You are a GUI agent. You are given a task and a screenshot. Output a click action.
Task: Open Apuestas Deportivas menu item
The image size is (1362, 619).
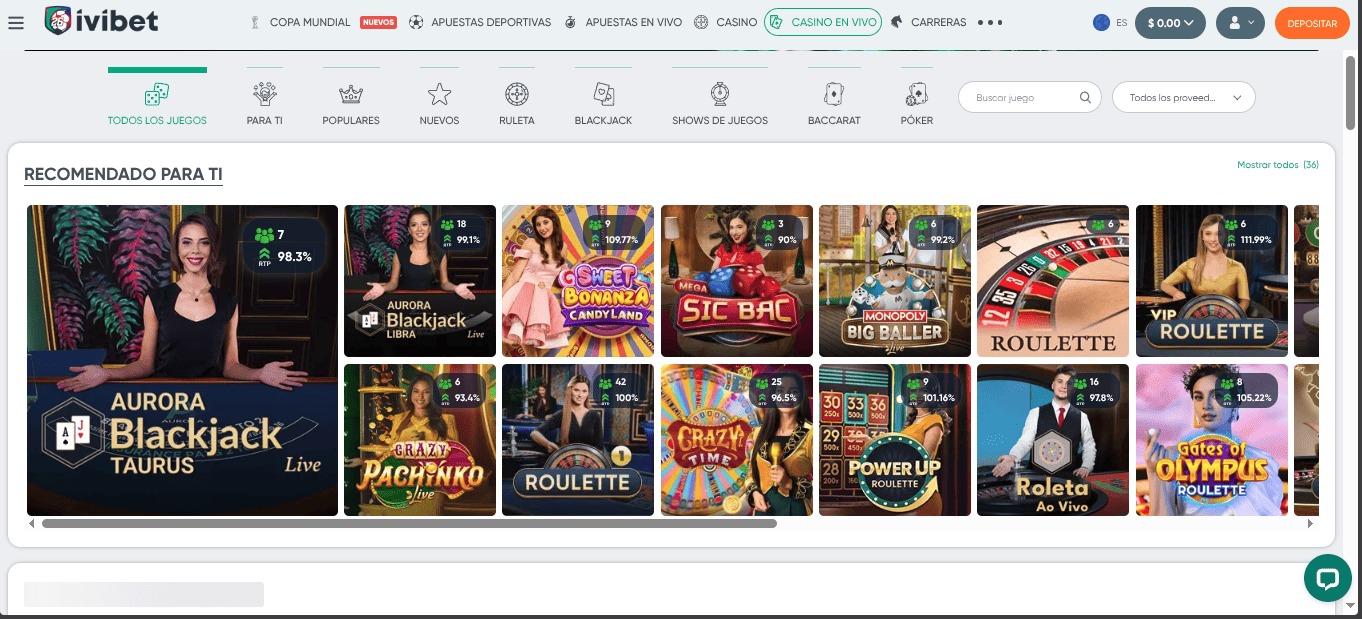[x=490, y=22]
